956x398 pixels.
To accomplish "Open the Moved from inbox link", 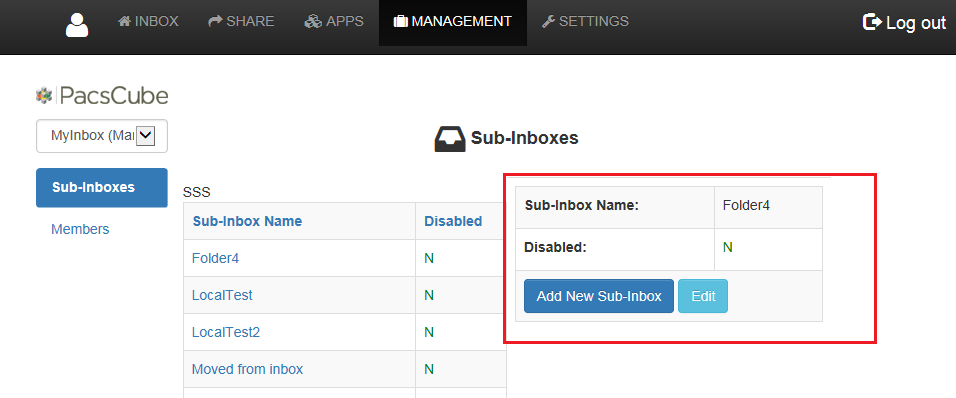I will (x=247, y=369).
